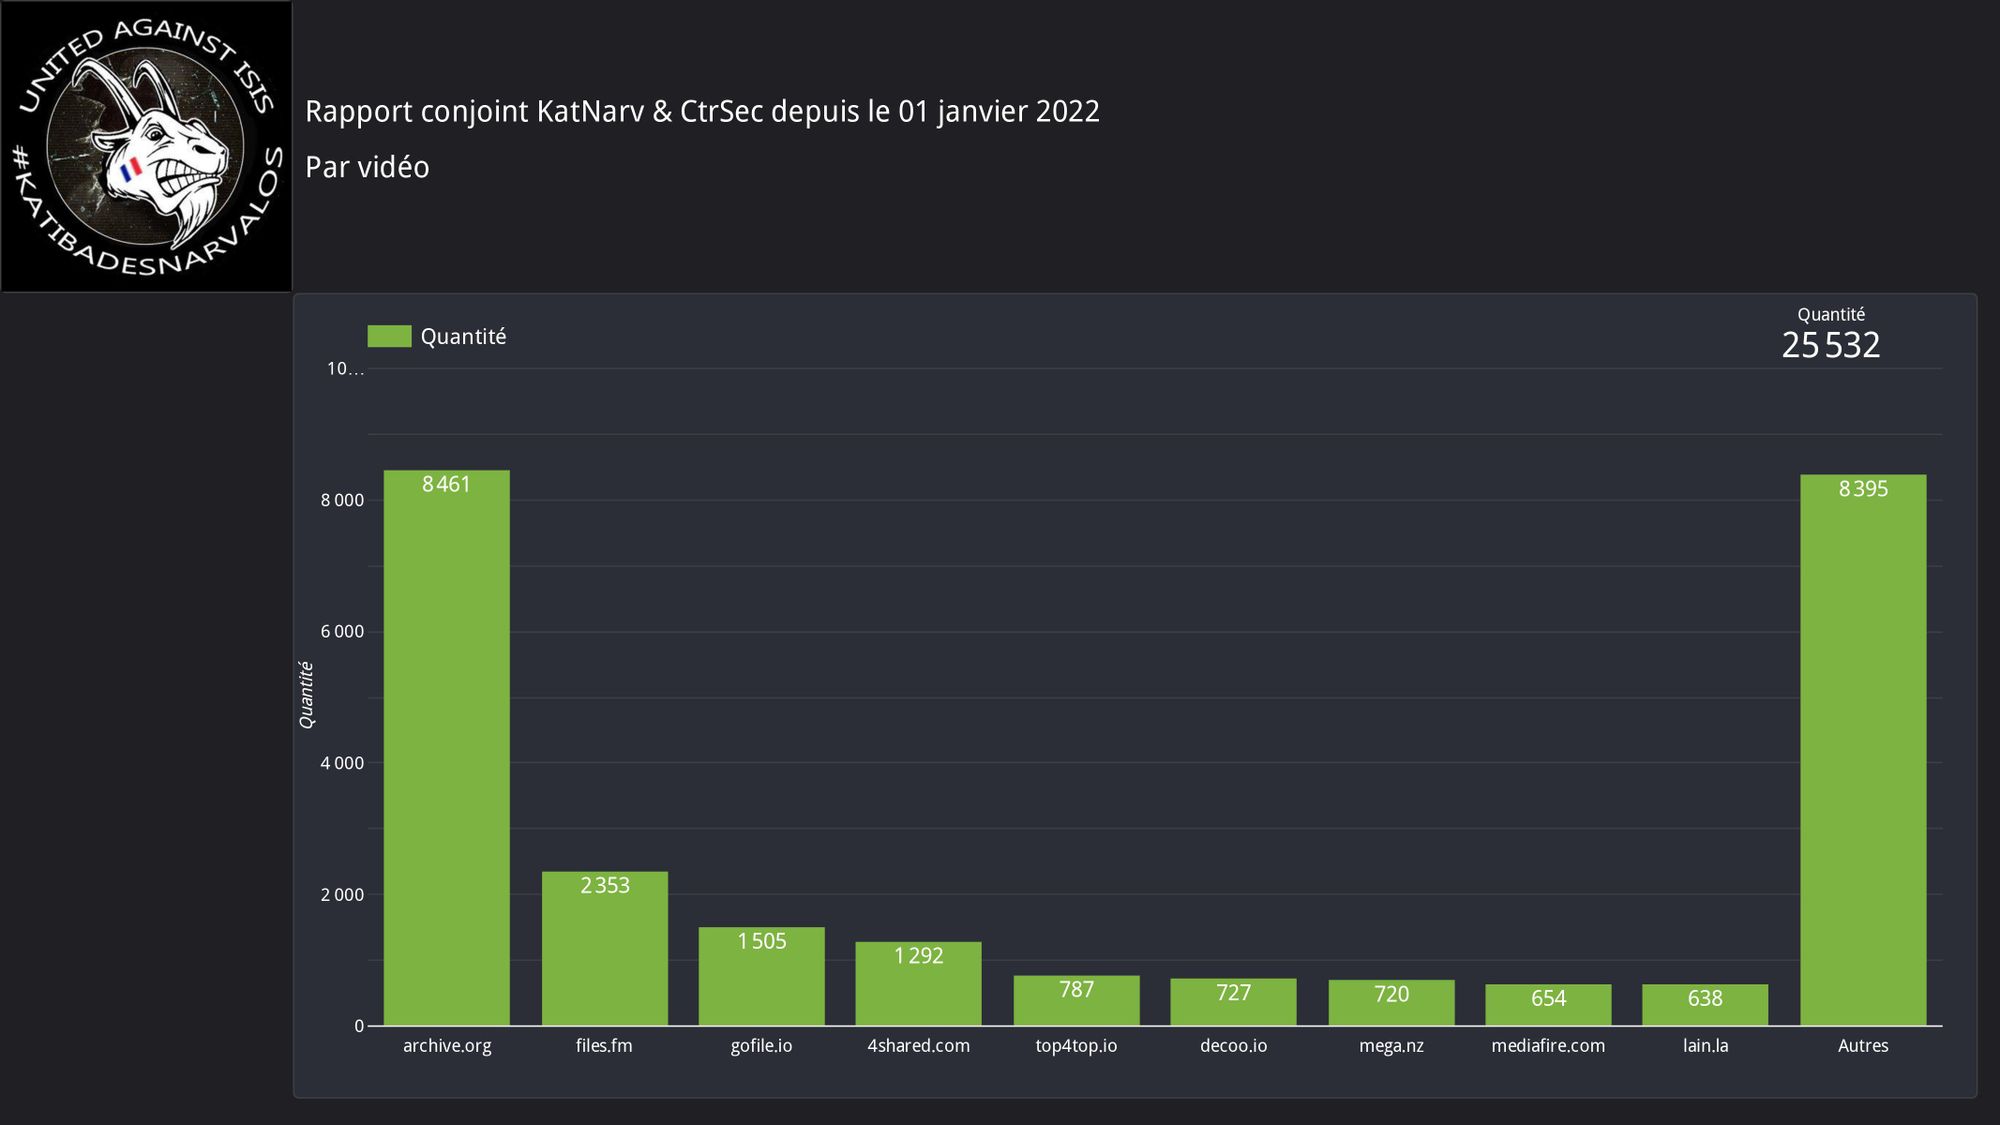2000x1125 pixels.
Task: Click the 4shared.com axis label
Action: tap(918, 1046)
